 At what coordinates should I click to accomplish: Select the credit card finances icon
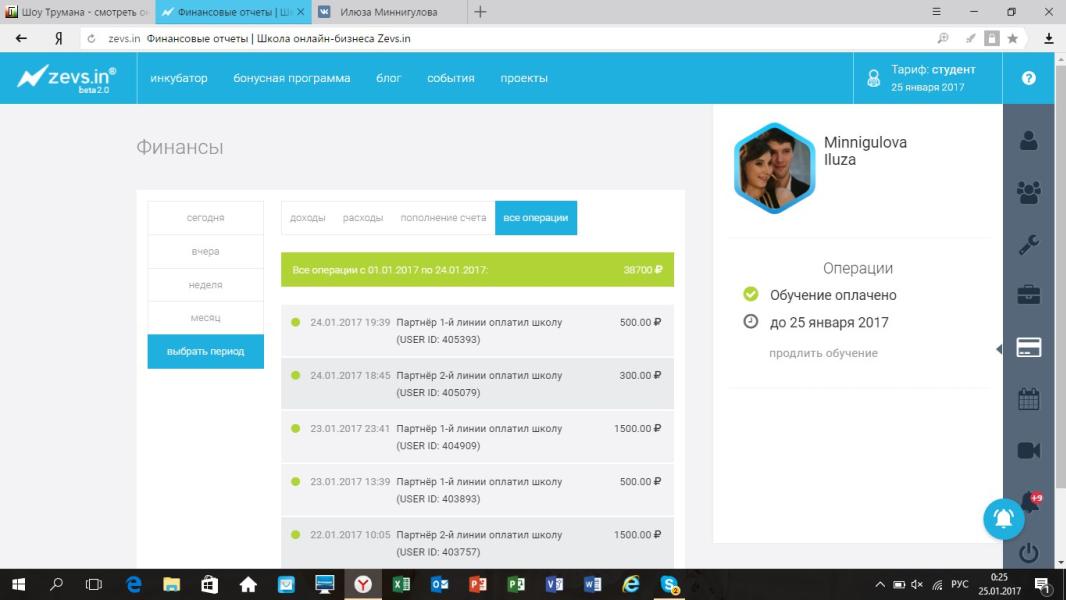point(1028,348)
